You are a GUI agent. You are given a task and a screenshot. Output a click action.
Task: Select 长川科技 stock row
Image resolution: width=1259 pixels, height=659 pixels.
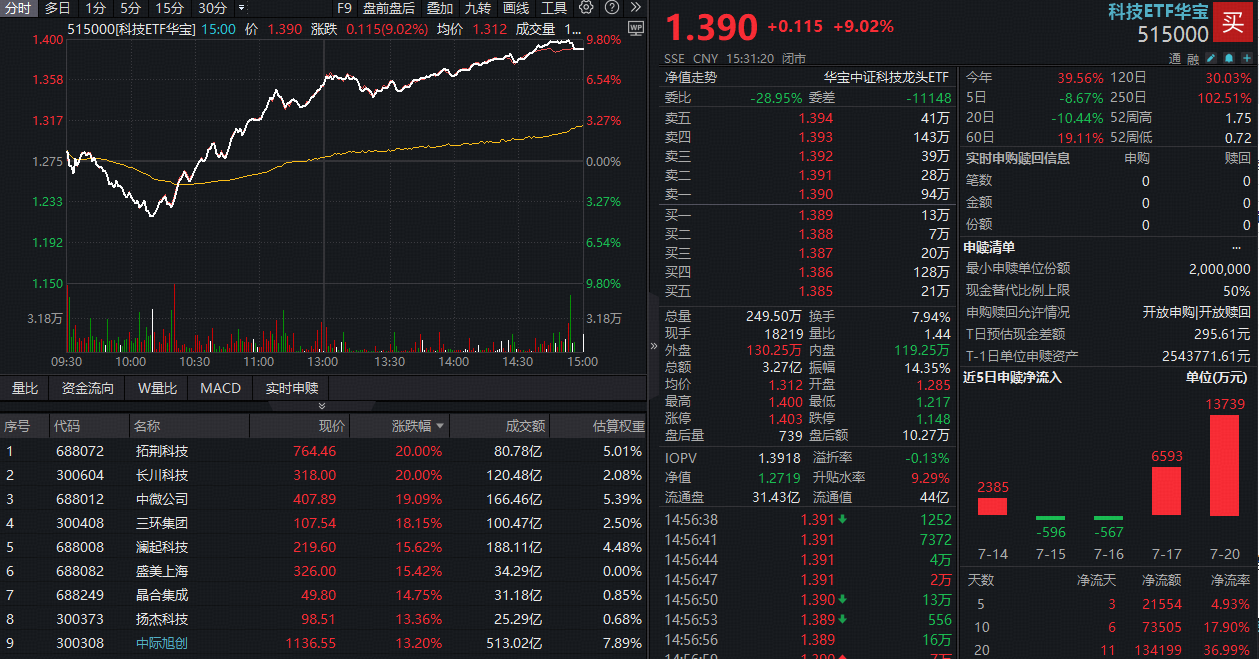(324, 475)
